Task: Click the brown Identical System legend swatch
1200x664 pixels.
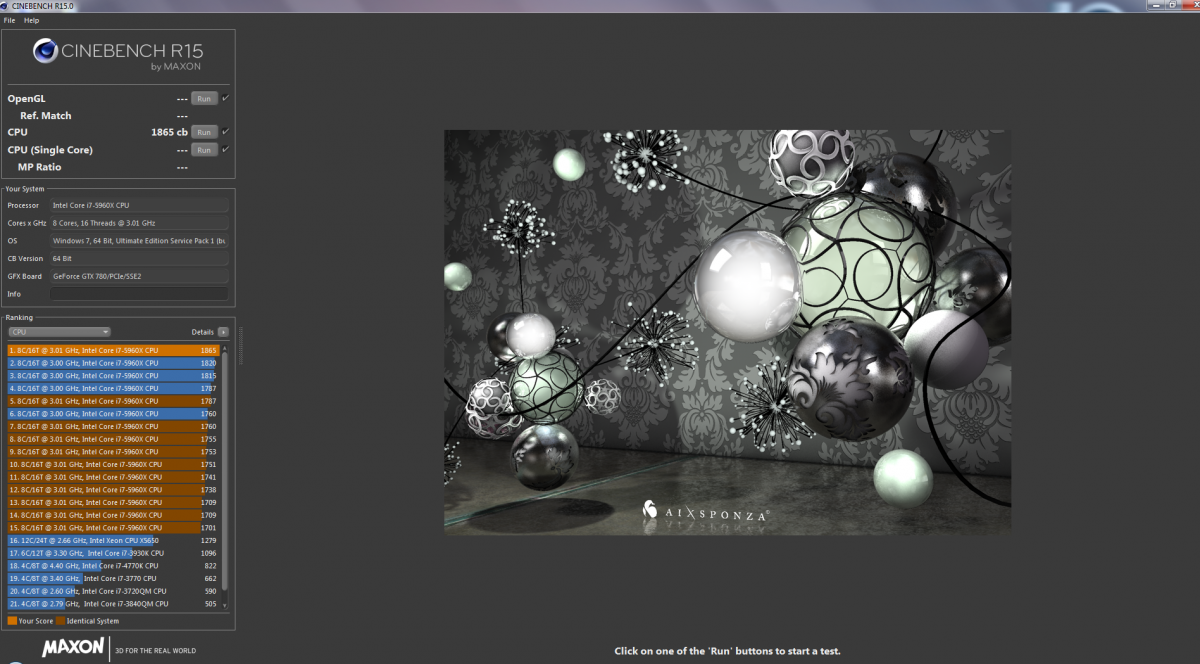Action: coord(61,621)
